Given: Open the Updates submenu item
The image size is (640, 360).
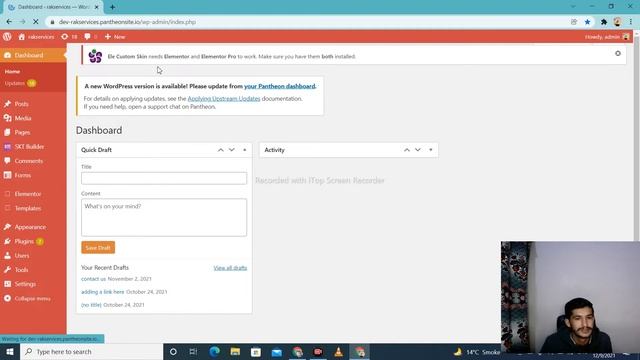Looking at the screenshot, I should tap(20, 83).
